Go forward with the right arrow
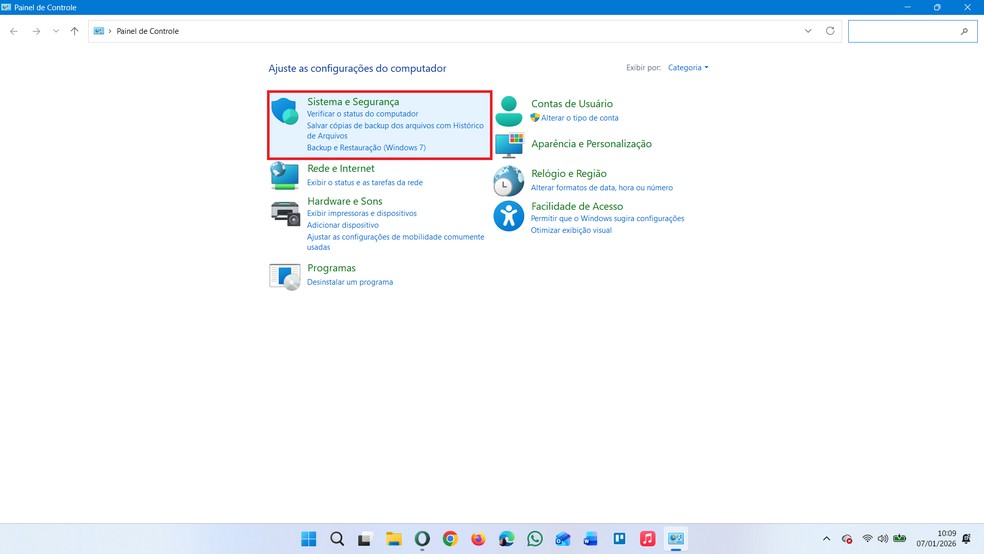 point(36,31)
